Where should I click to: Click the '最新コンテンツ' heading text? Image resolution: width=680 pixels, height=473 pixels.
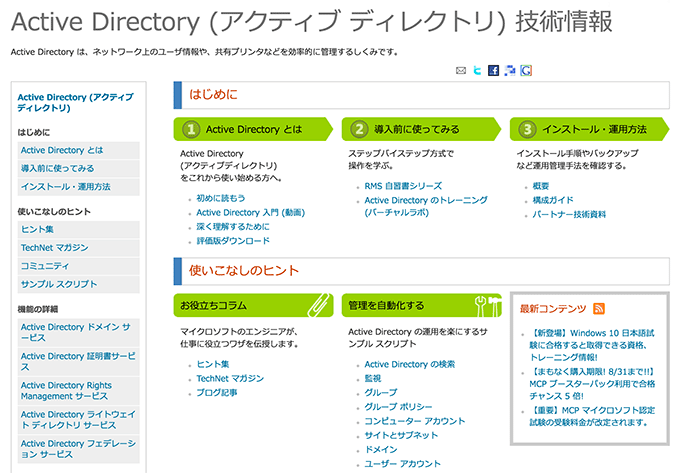553,308
